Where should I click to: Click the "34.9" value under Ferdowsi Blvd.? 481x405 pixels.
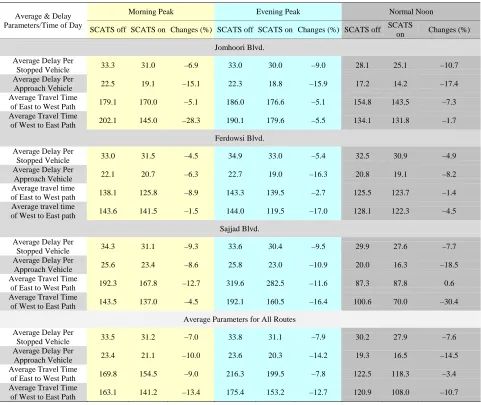(x=235, y=156)
